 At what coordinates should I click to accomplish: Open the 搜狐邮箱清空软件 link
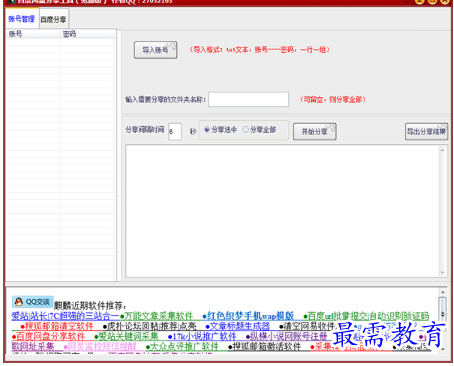pos(59,326)
